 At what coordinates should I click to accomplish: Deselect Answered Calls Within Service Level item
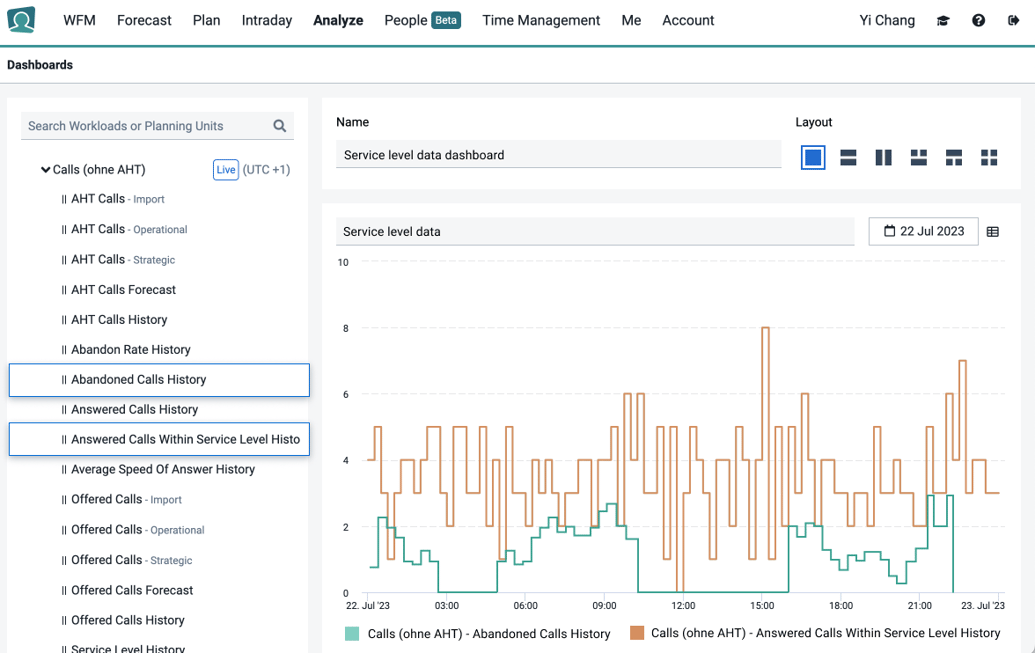pos(159,439)
